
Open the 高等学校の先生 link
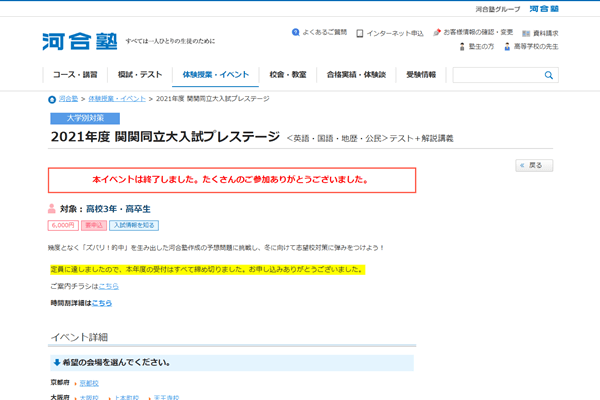[536, 47]
